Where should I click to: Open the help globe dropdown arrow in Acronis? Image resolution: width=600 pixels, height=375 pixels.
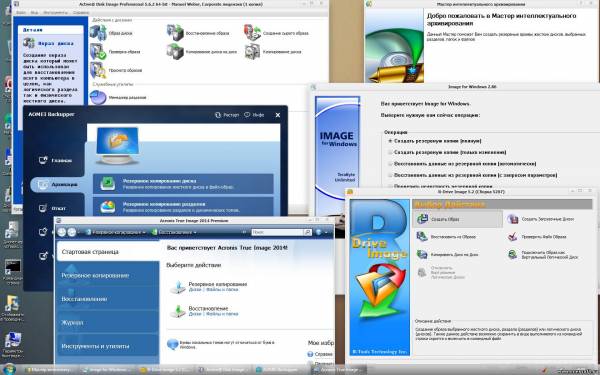point(326,232)
